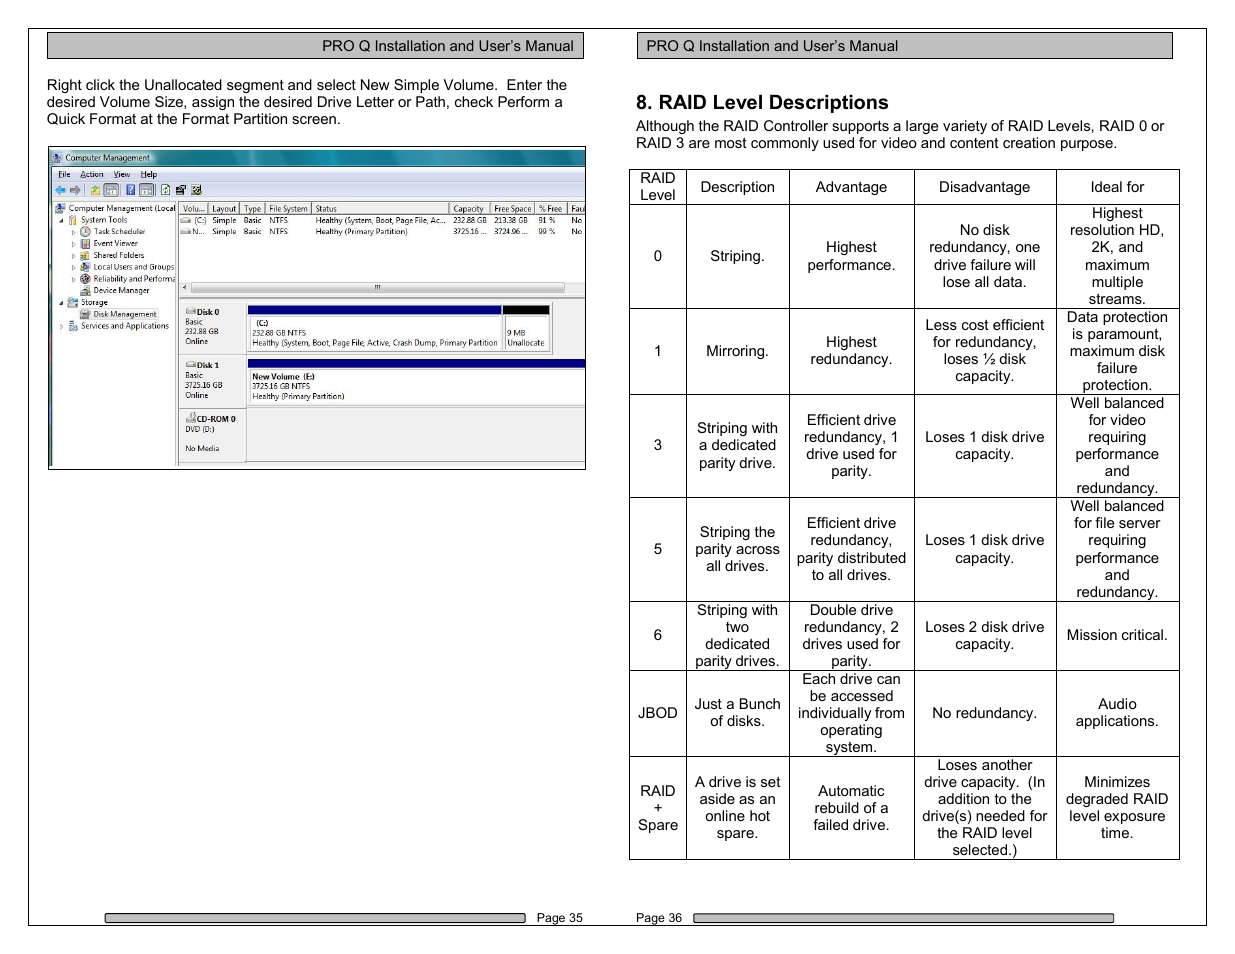Click the blue Help question mark icon
The image size is (1235, 954).
click(130, 190)
